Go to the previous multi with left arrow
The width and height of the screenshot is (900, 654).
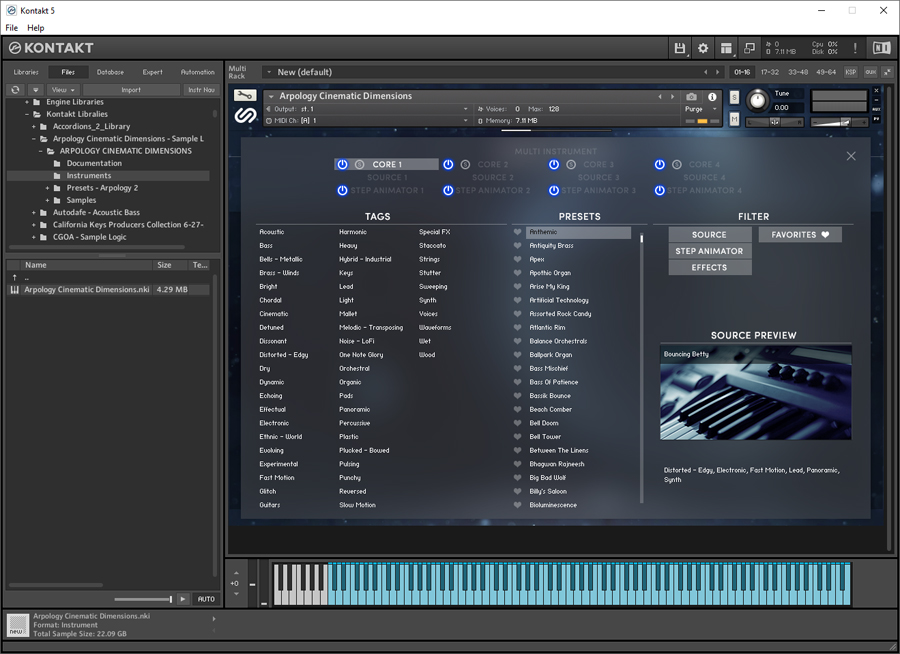705,72
